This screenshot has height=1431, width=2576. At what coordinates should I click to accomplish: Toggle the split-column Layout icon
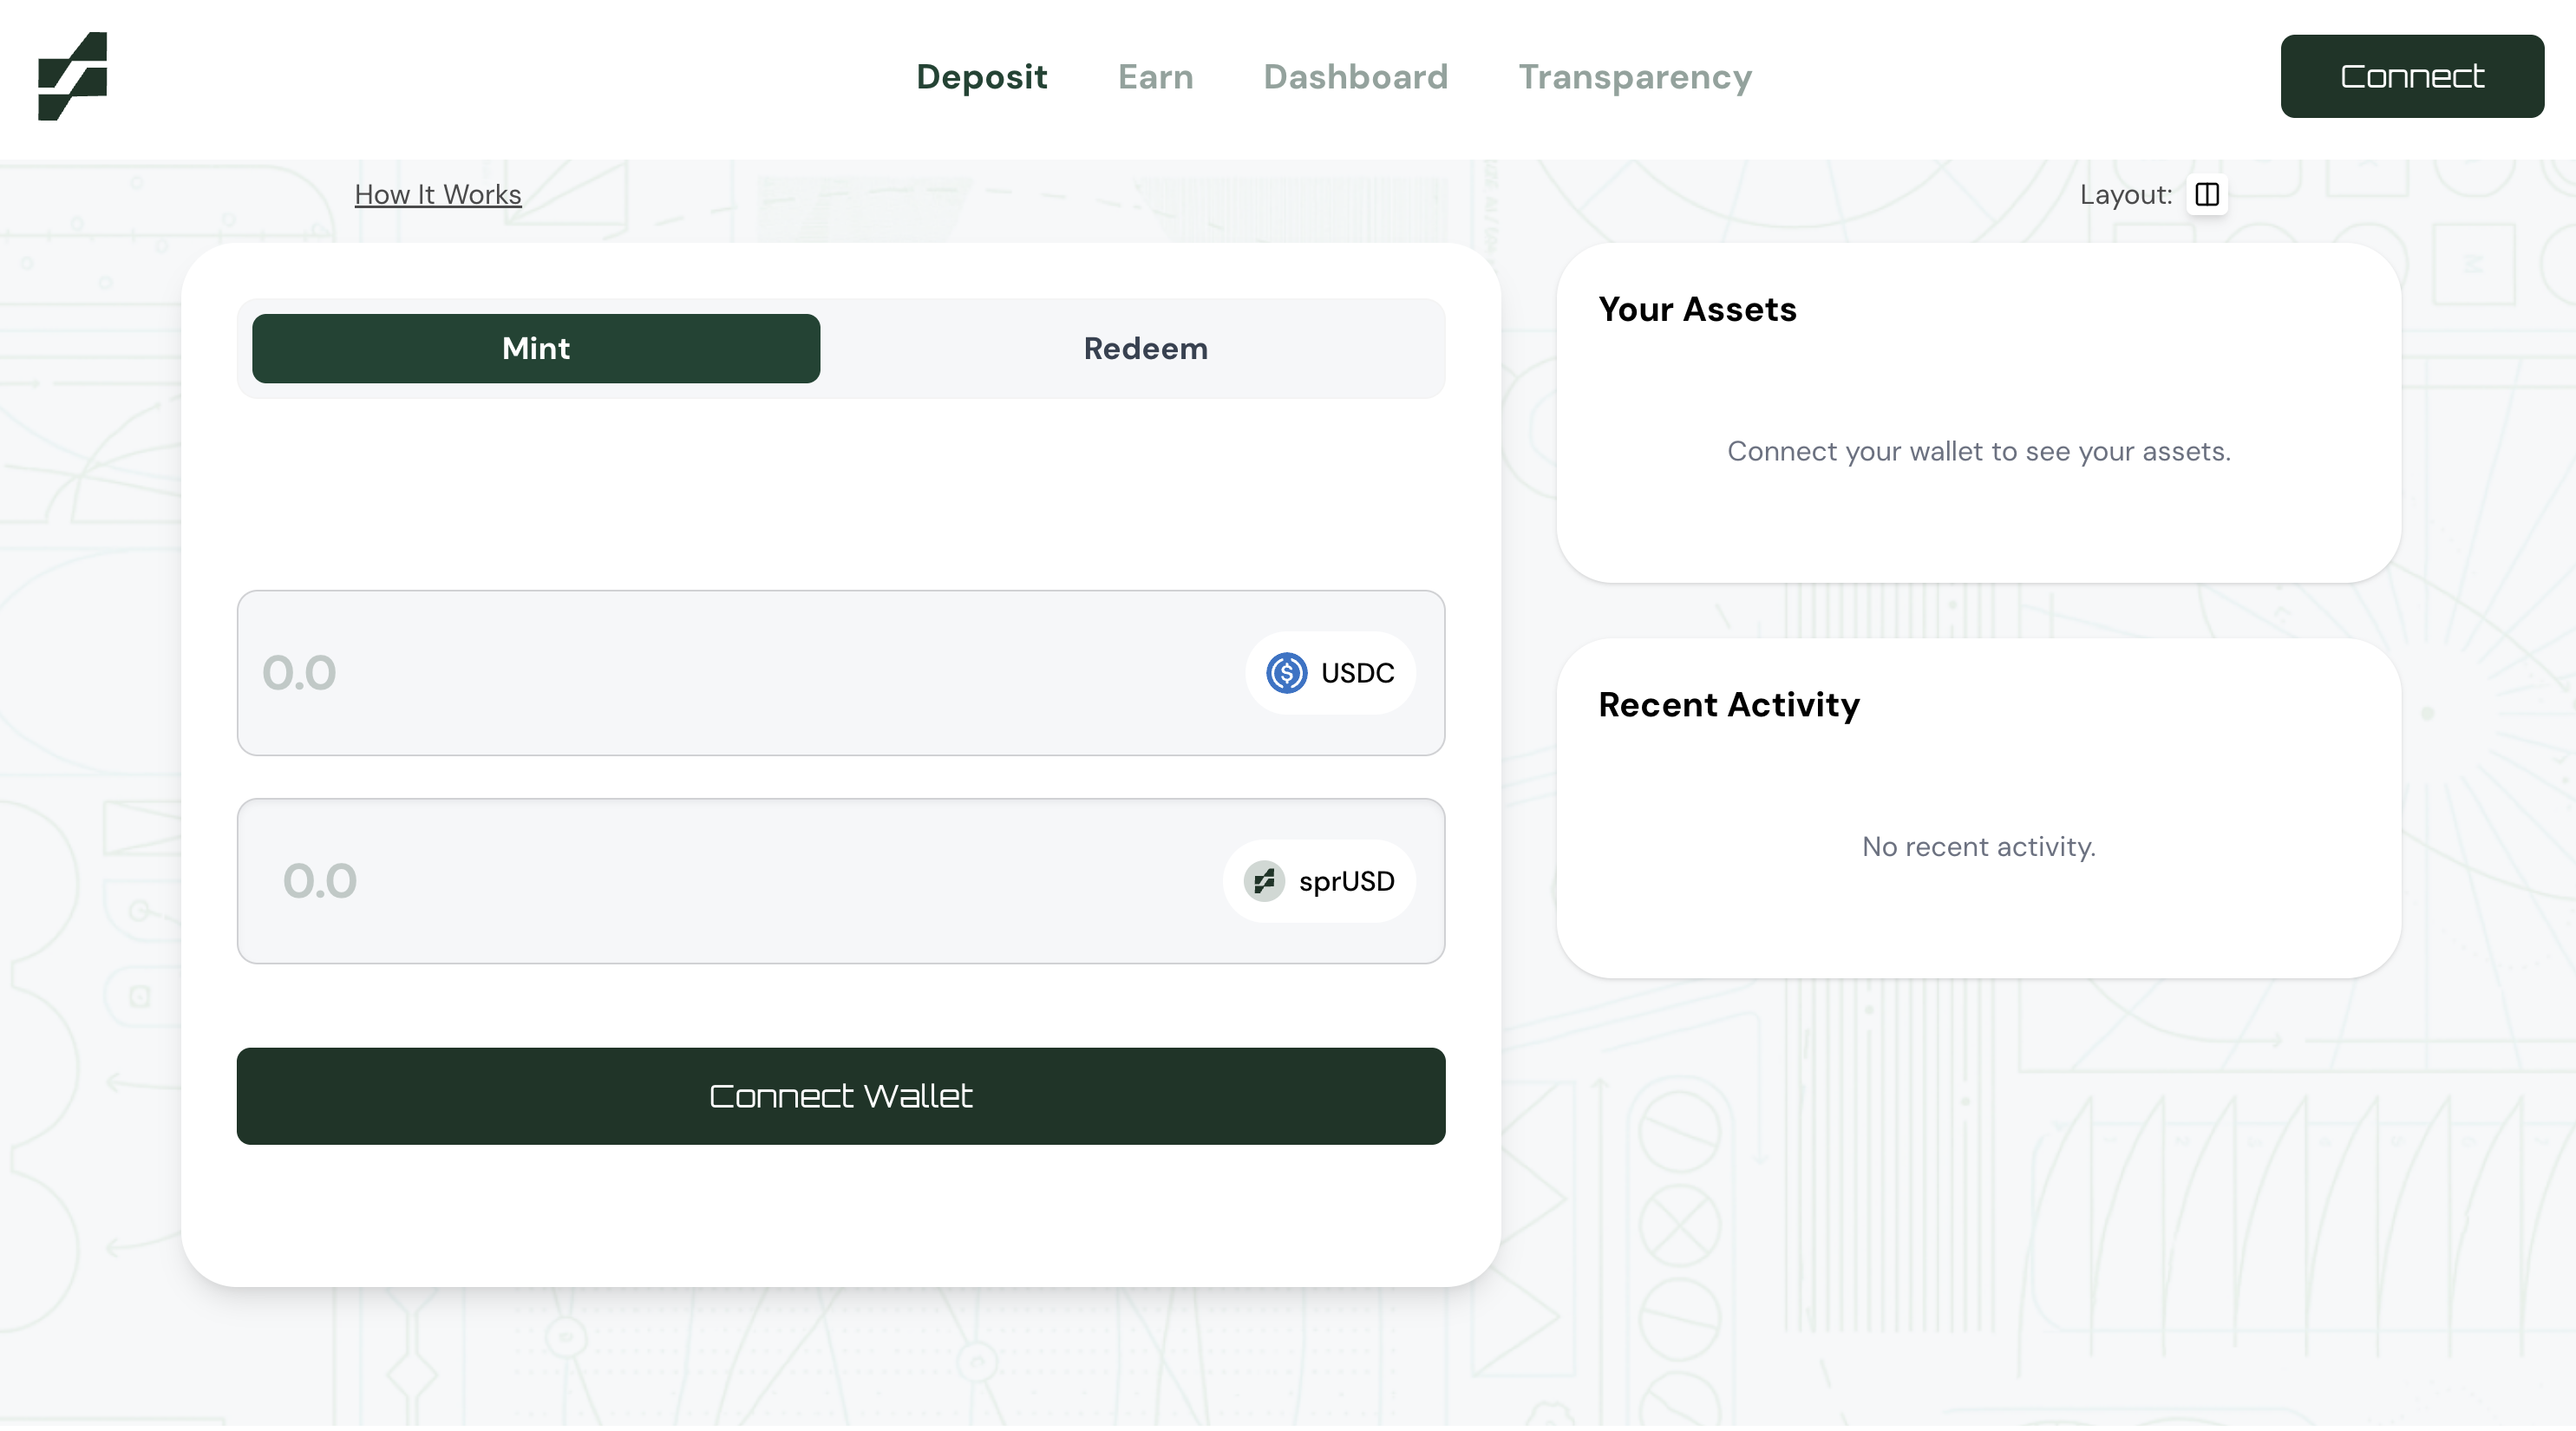click(2206, 194)
